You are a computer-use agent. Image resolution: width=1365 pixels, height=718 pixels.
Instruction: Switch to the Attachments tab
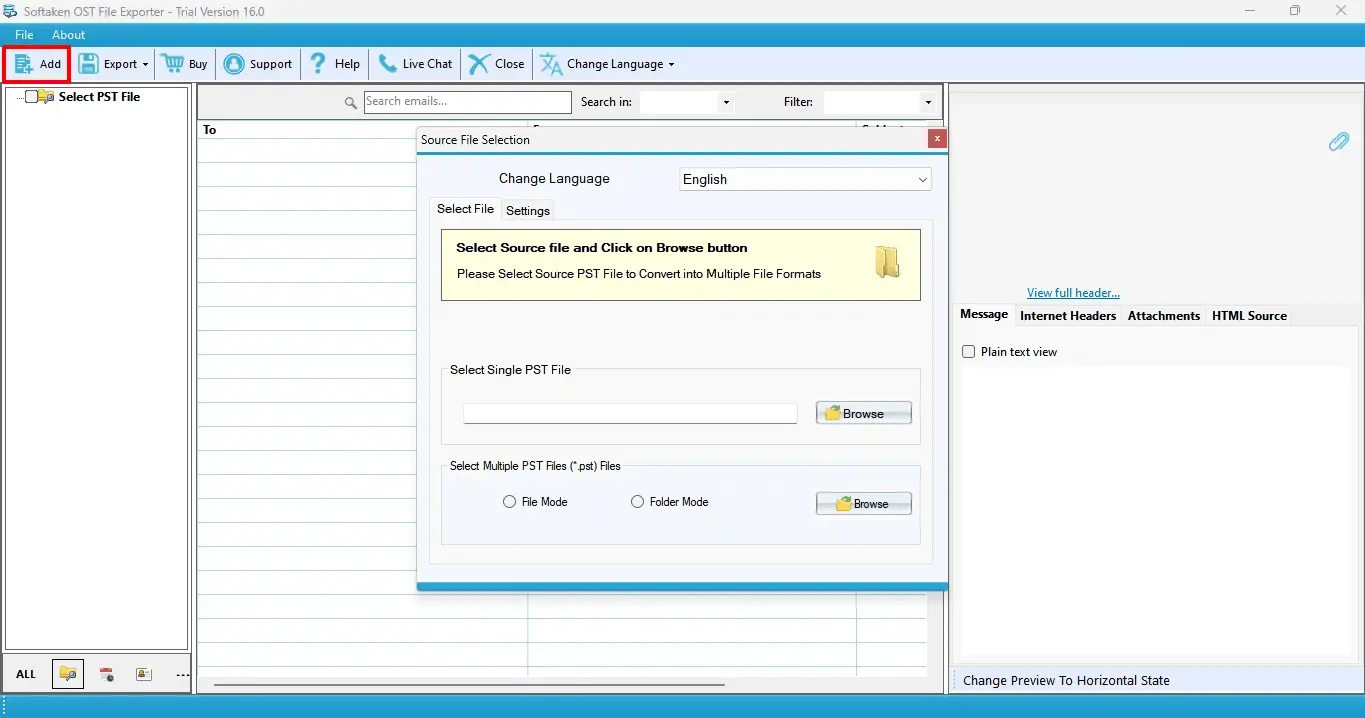click(1164, 315)
